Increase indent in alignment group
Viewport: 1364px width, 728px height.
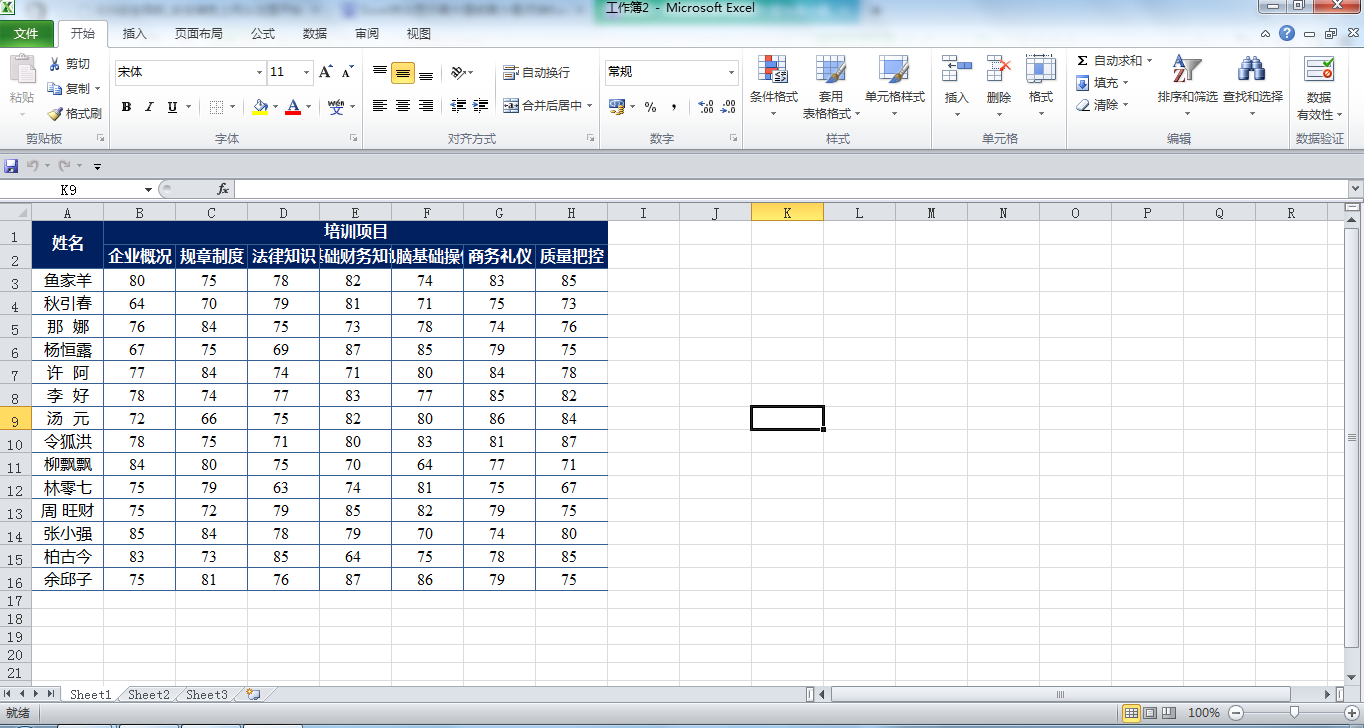[481, 105]
